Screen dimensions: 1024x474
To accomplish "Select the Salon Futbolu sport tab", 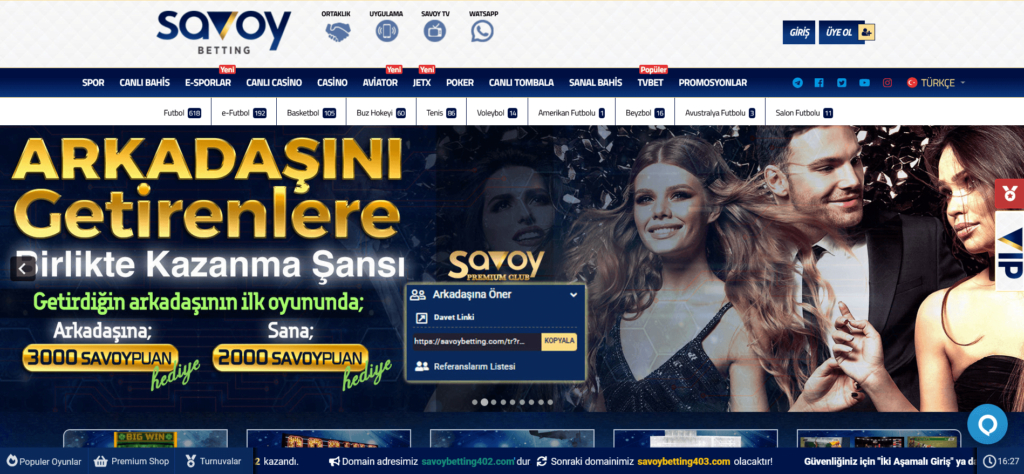I will click(x=804, y=113).
